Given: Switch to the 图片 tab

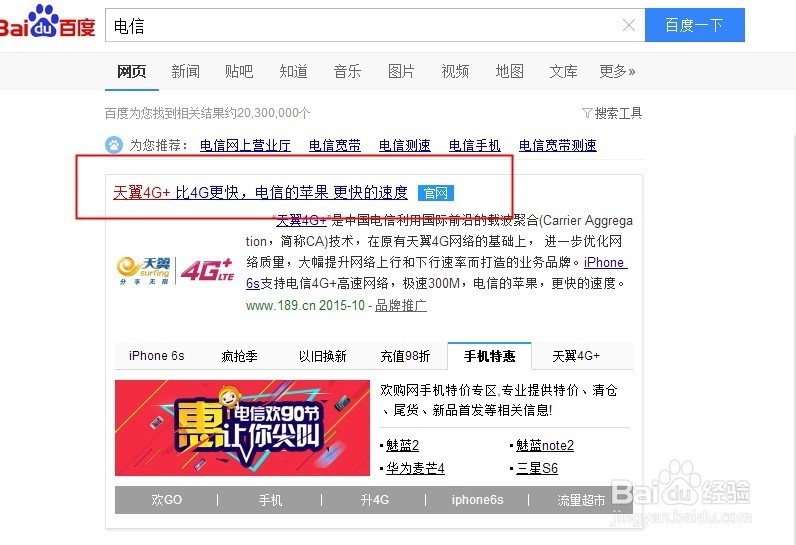Looking at the screenshot, I should (x=401, y=72).
